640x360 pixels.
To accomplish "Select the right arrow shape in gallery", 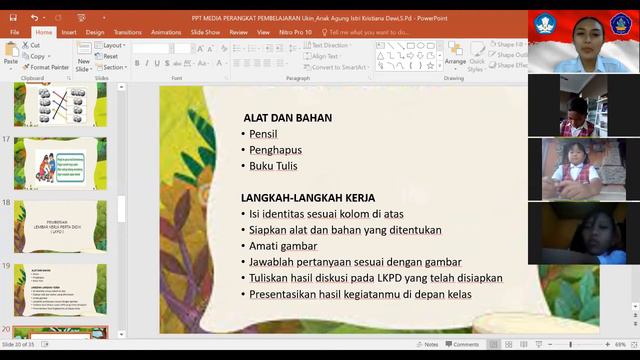I will pos(411,56).
